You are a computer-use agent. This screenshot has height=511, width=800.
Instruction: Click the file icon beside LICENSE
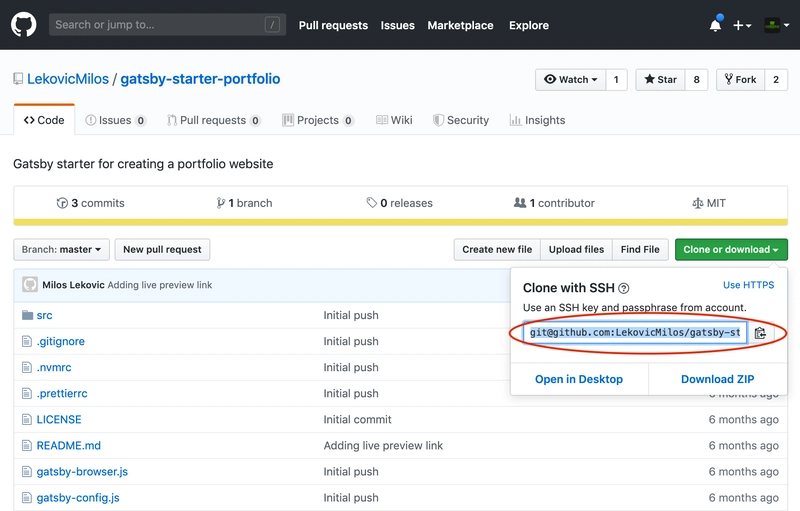point(27,419)
